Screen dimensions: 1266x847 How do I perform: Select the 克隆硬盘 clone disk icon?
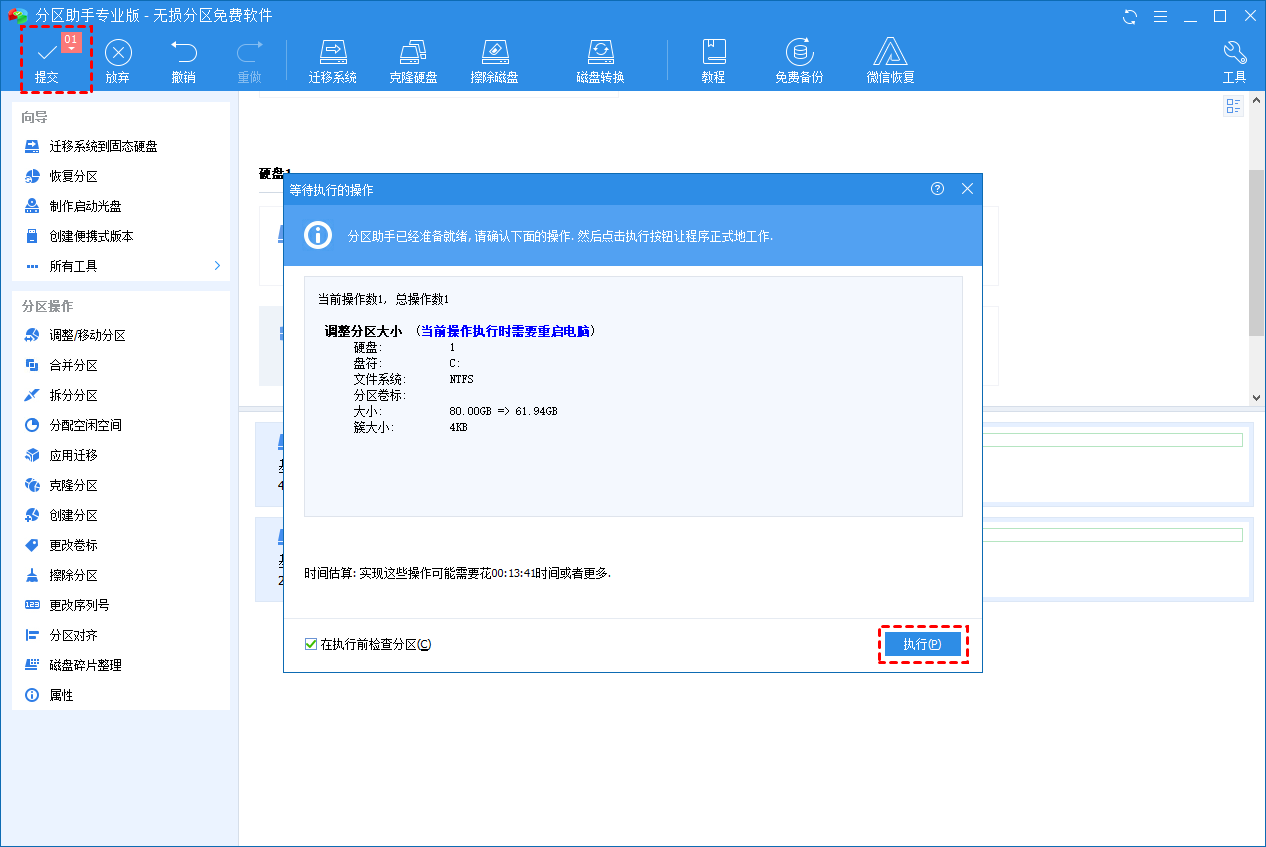coord(413,53)
